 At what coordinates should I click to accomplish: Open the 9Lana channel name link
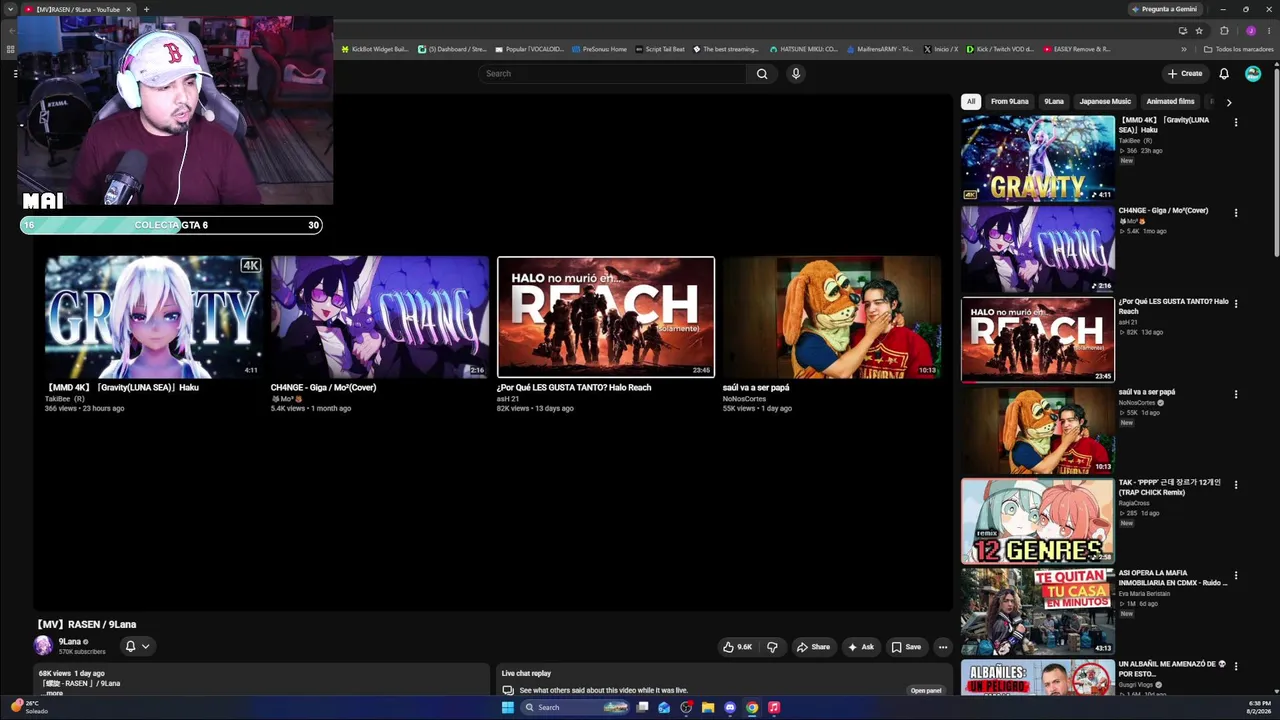pos(69,642)
